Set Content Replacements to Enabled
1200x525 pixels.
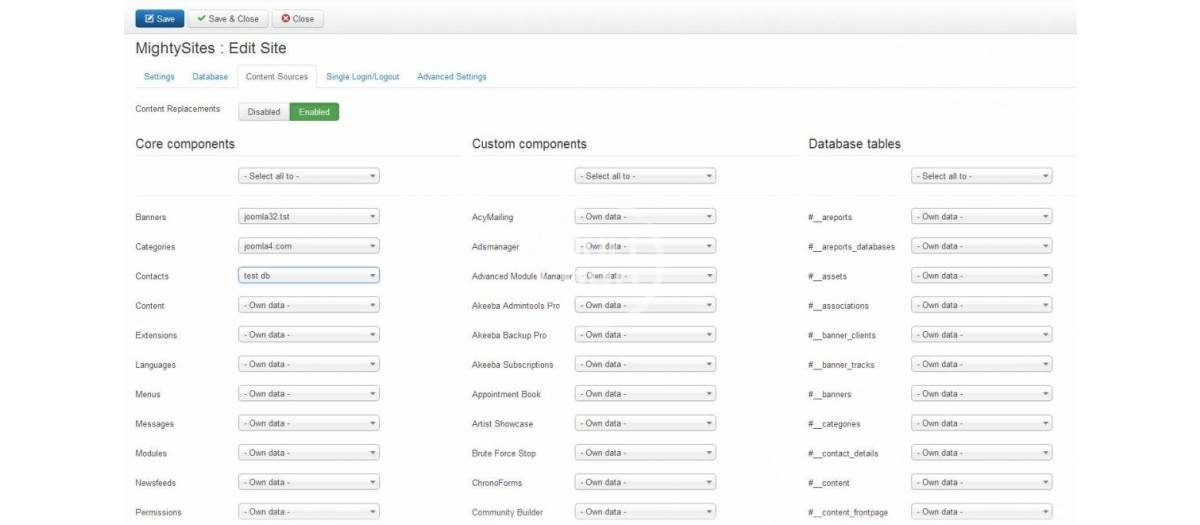314,112
